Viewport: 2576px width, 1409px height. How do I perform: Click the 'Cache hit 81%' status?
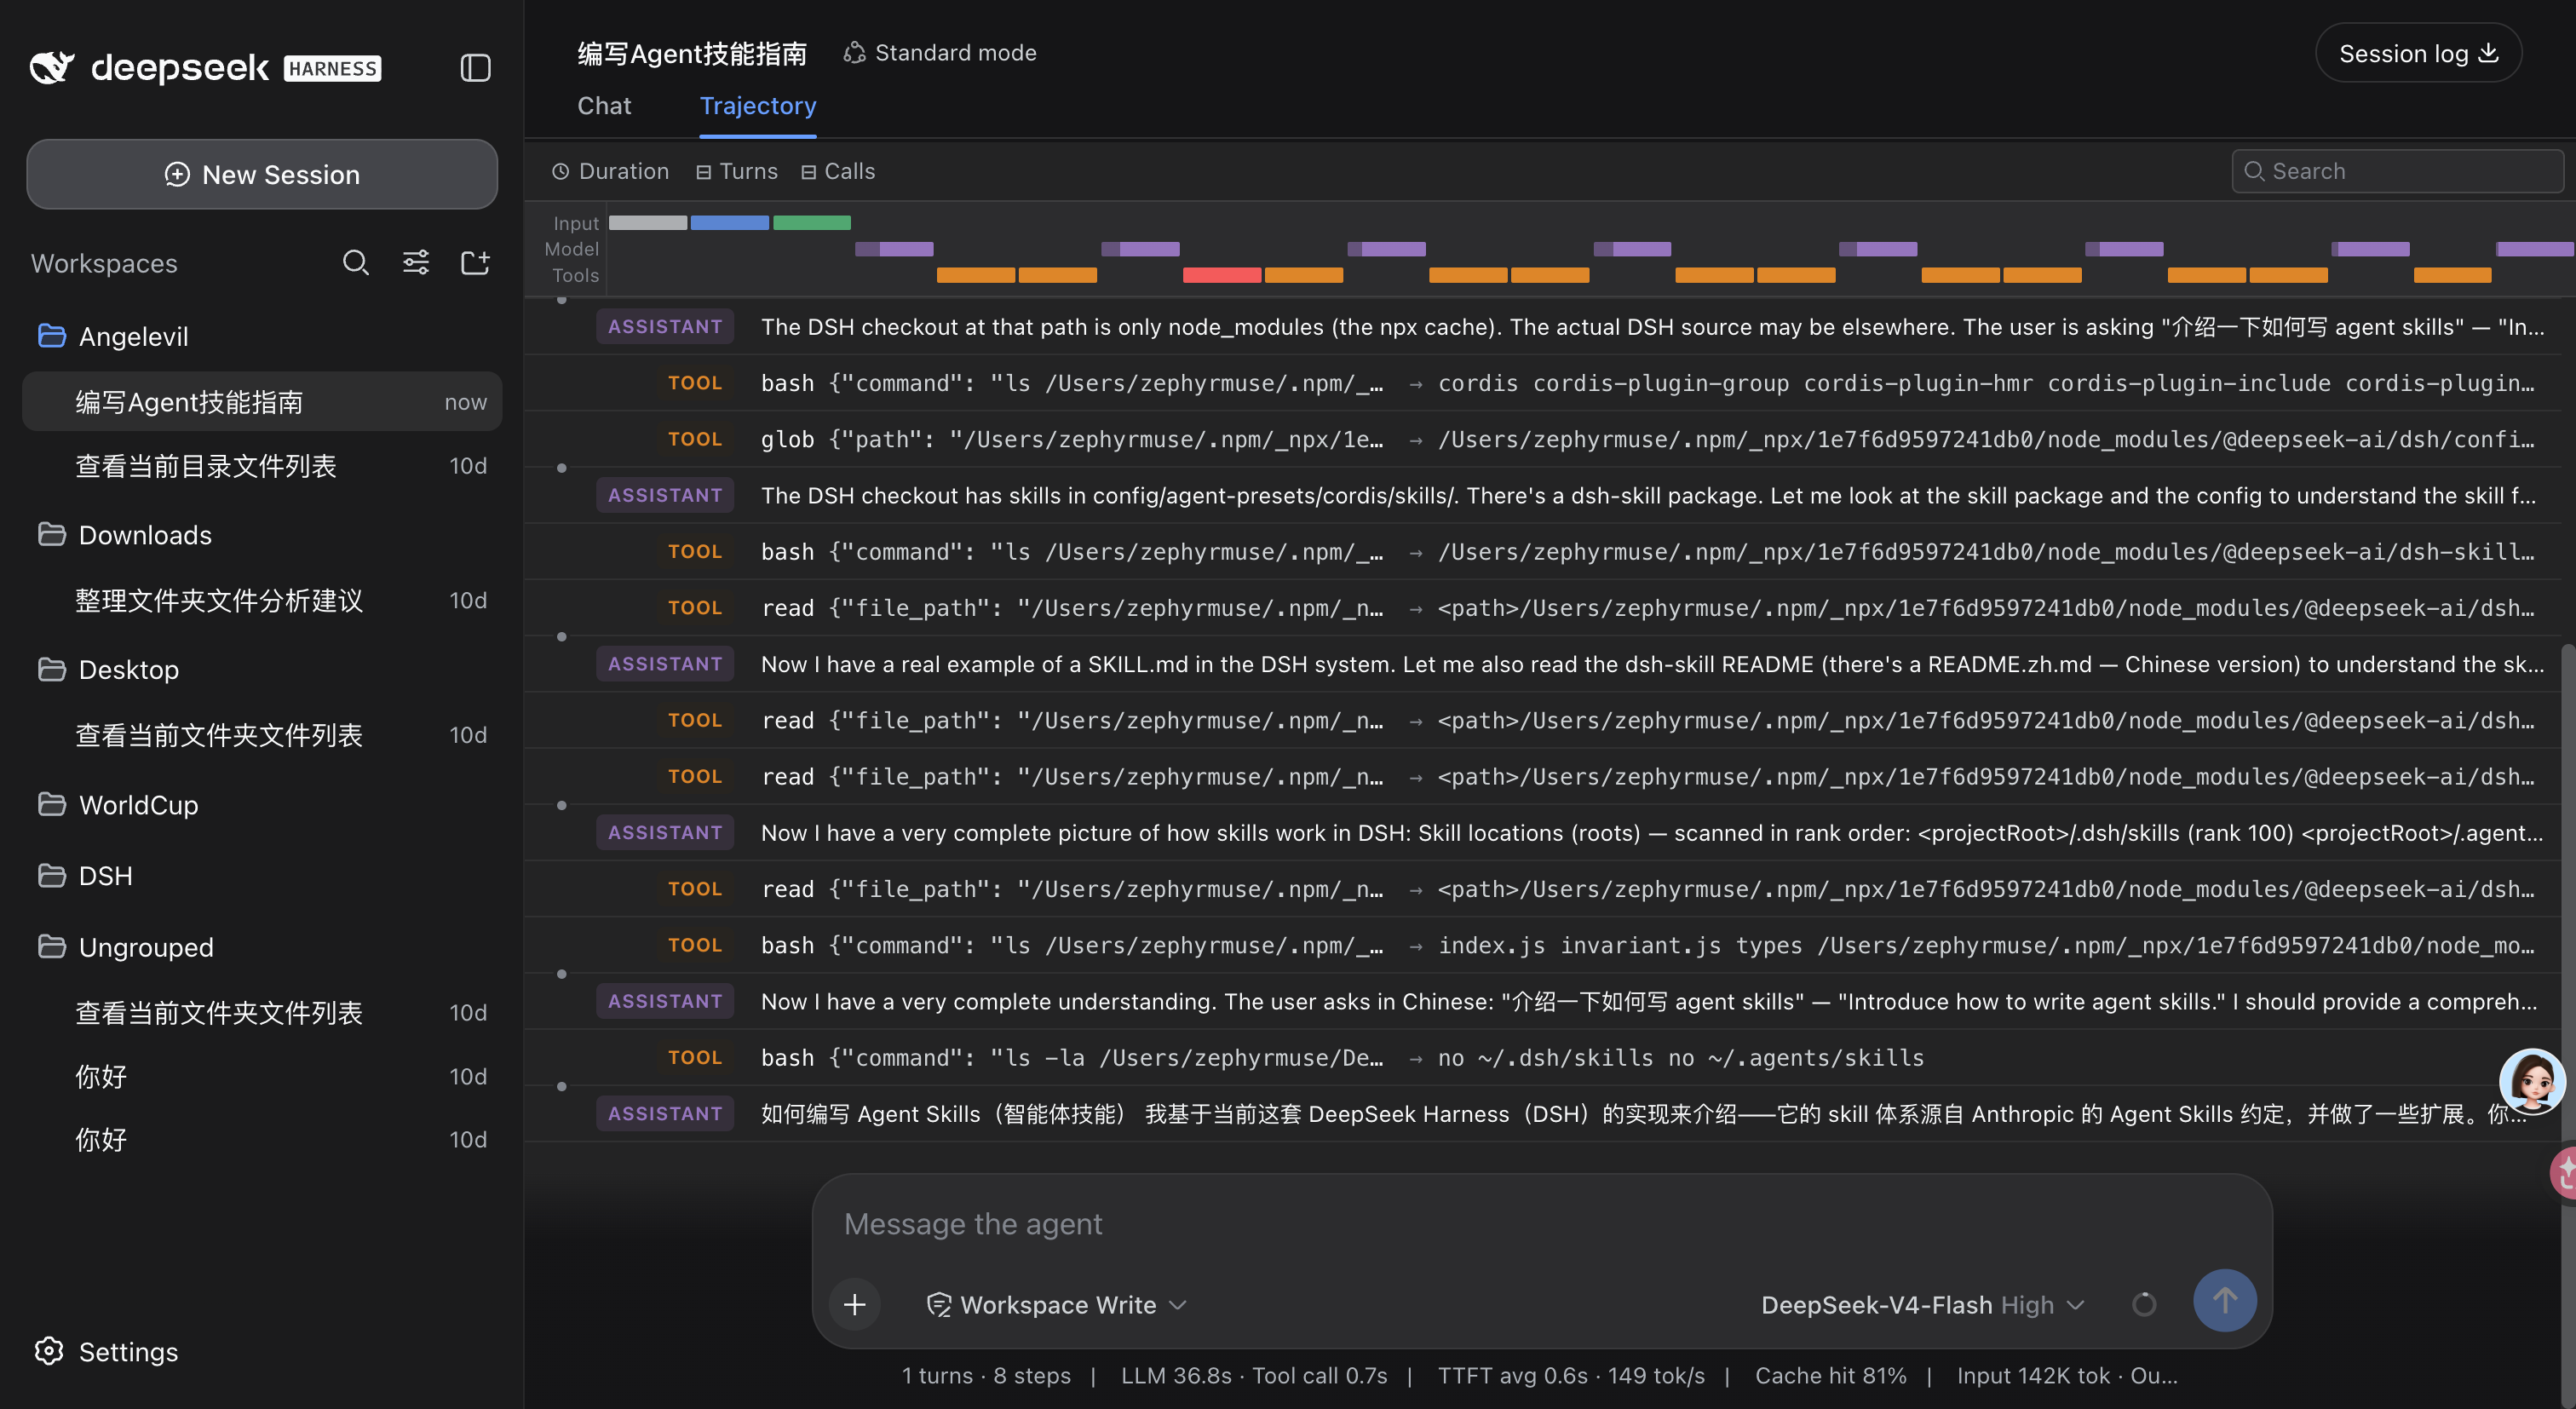(1830, 1376)
